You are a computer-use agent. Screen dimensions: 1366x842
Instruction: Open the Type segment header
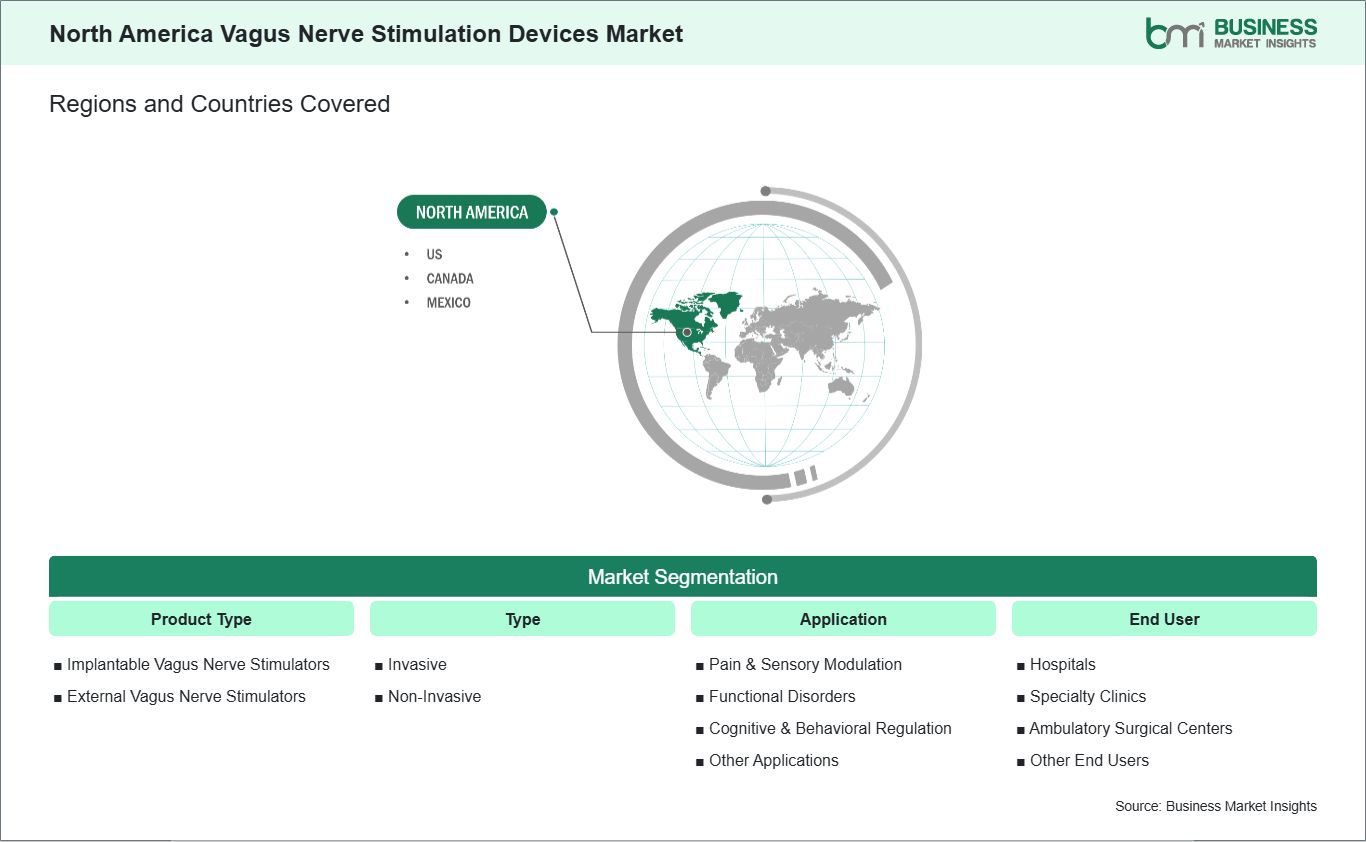click(522, 619)
